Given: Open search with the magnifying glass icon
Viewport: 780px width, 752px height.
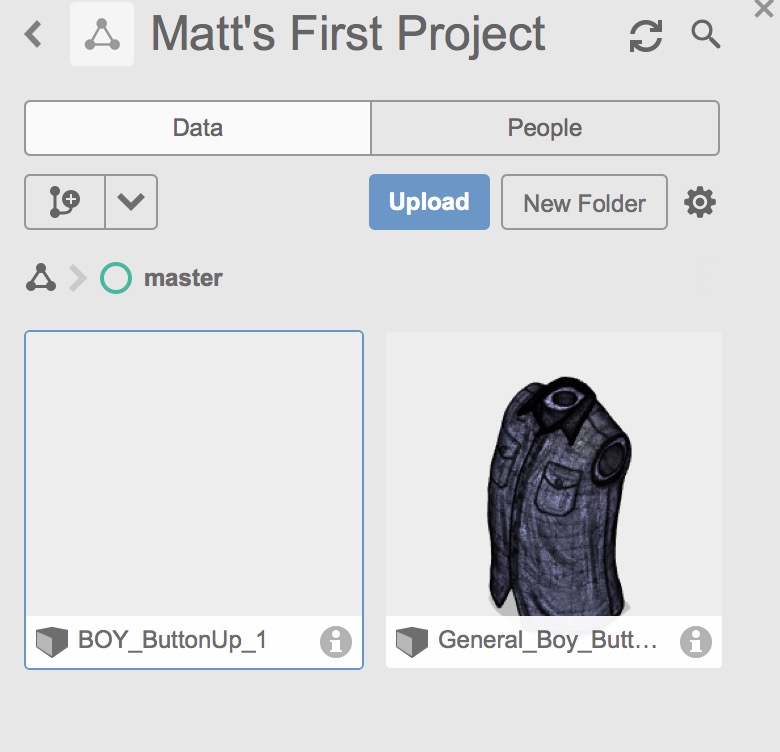Looking at the screenshot, I should pyautogui.click(x=706, y=35).
